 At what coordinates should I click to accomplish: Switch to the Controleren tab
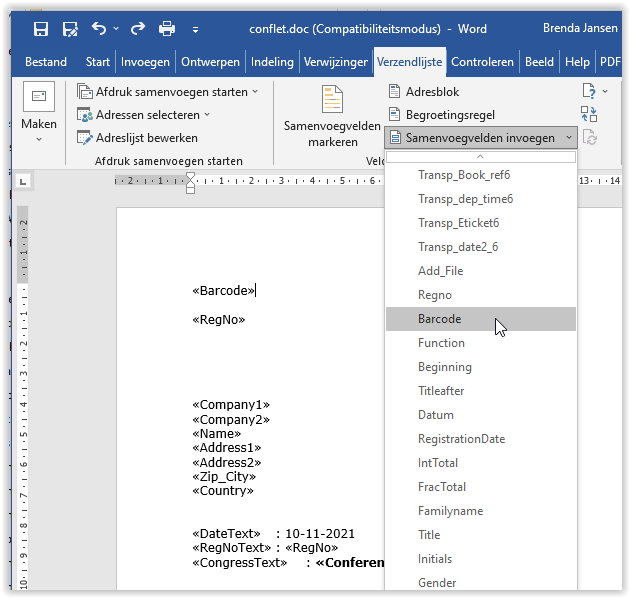pyautogui.click(x=482, y=62)
